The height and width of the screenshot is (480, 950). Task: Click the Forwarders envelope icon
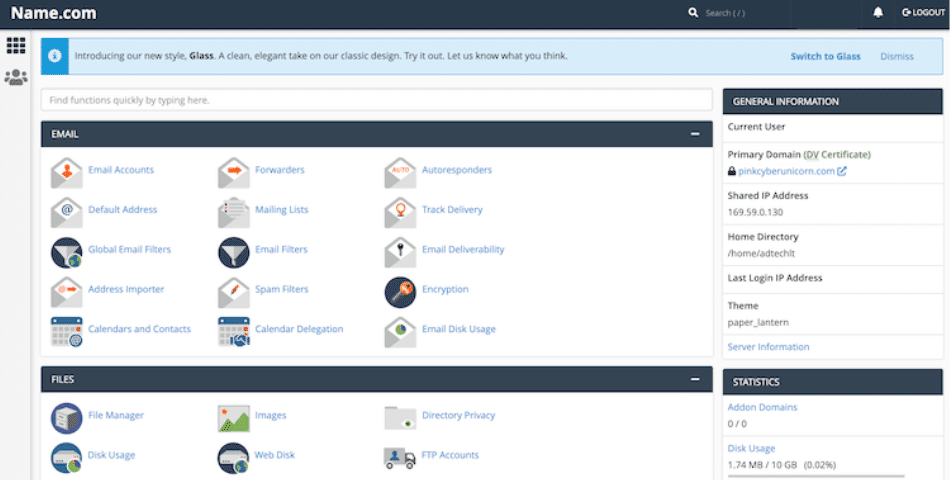pos(233,171)
